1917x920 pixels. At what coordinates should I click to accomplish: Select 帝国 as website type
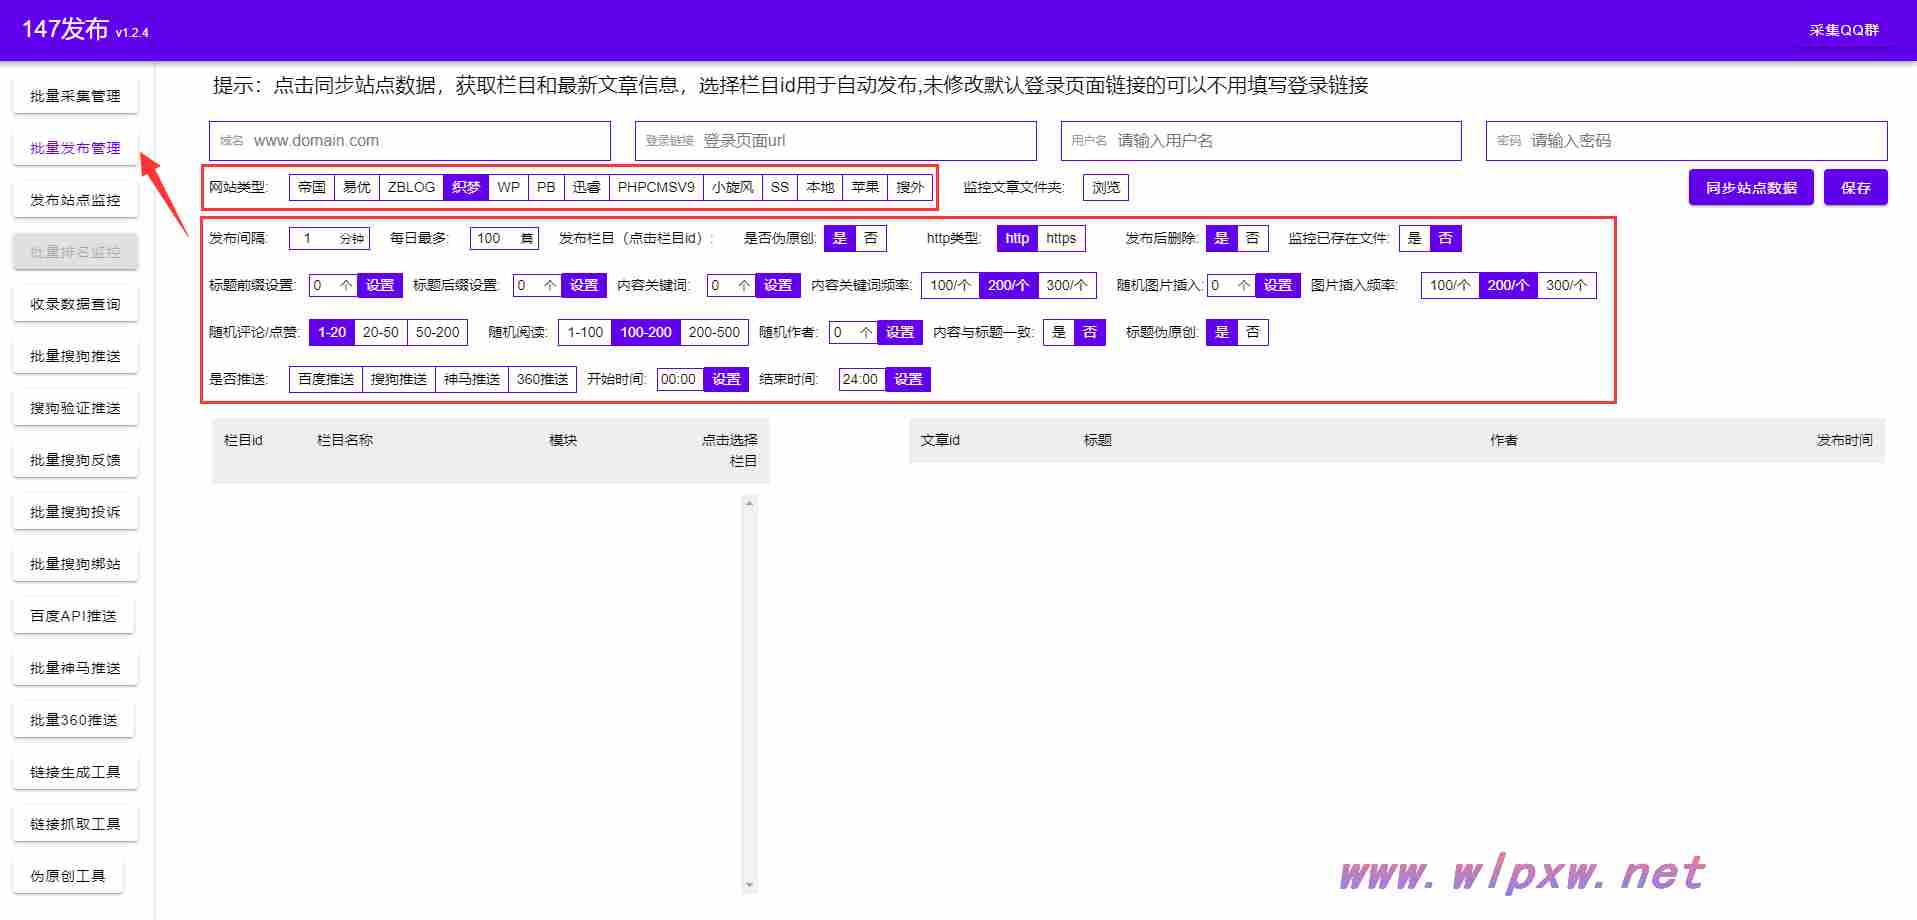312,187
